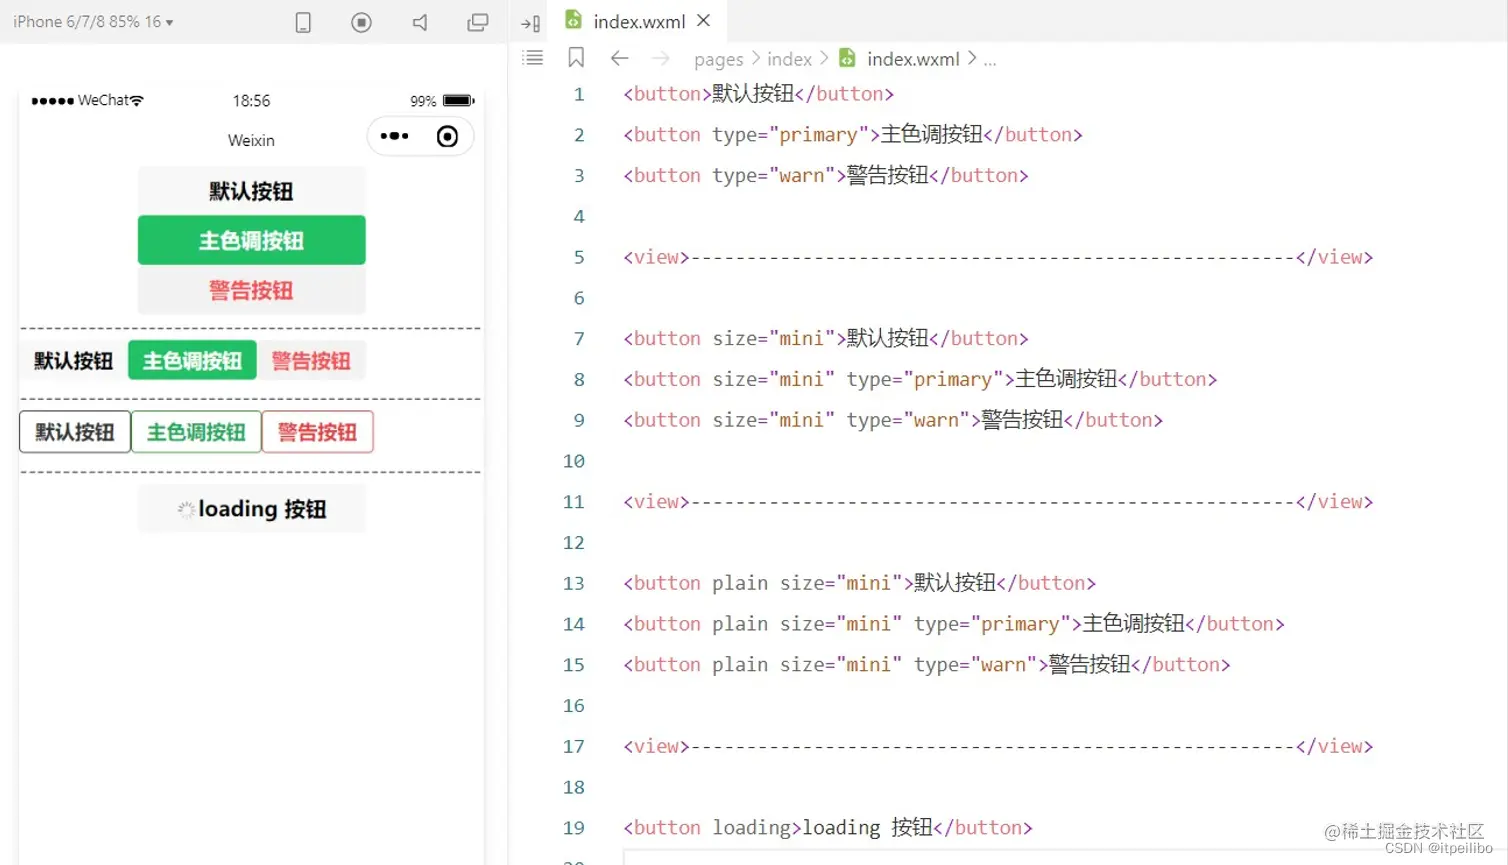Select the 'index' breadcrumb folder
The height and width of the screenshot is (865, 1508).
(x=789, y=59)
